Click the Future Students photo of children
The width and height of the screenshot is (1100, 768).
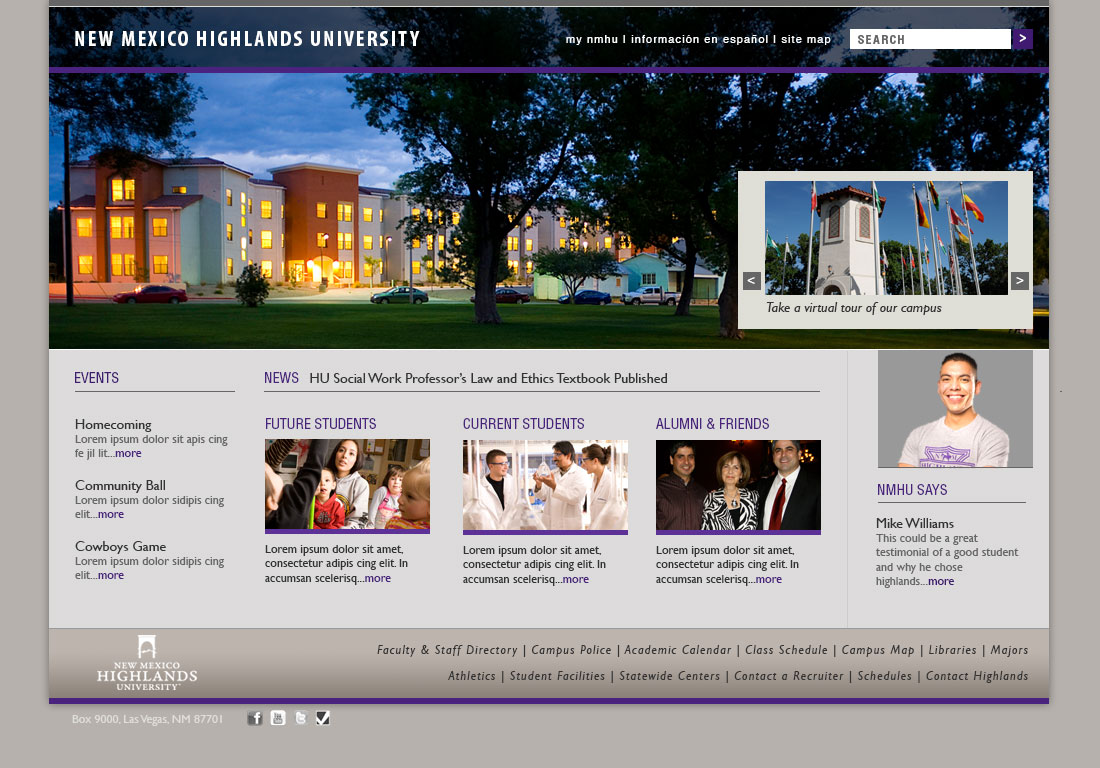[347, 486]
